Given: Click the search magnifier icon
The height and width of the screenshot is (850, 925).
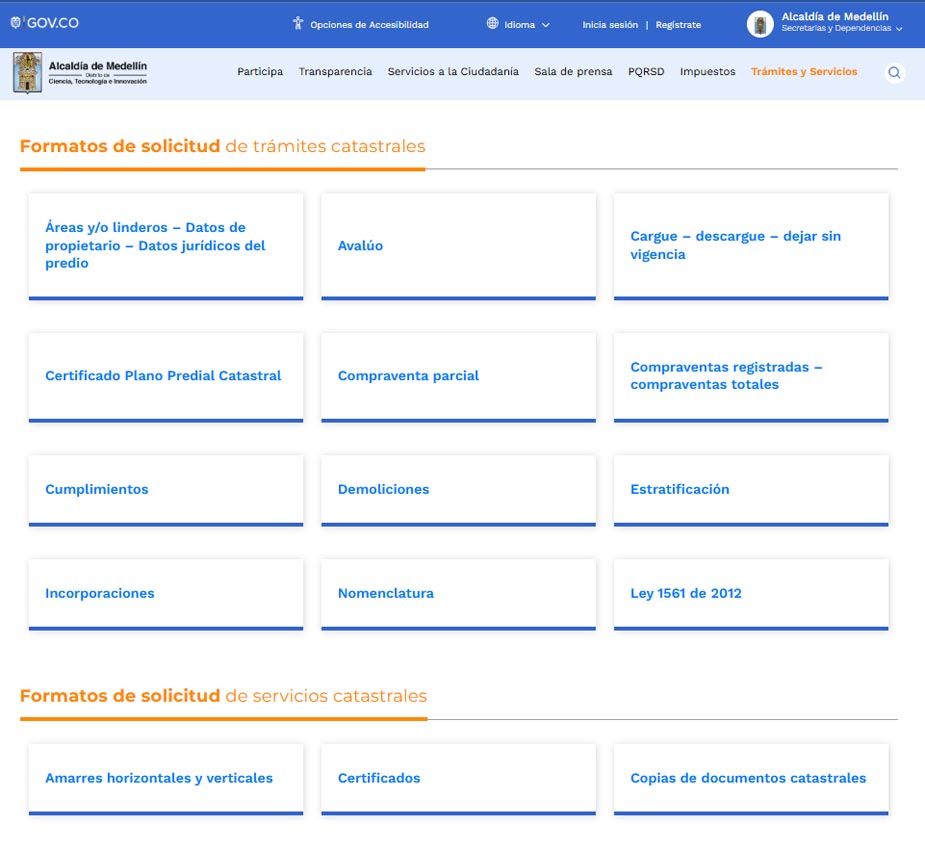Looking at the screenshot, I should pyautogui.click(x=894, y=72).
